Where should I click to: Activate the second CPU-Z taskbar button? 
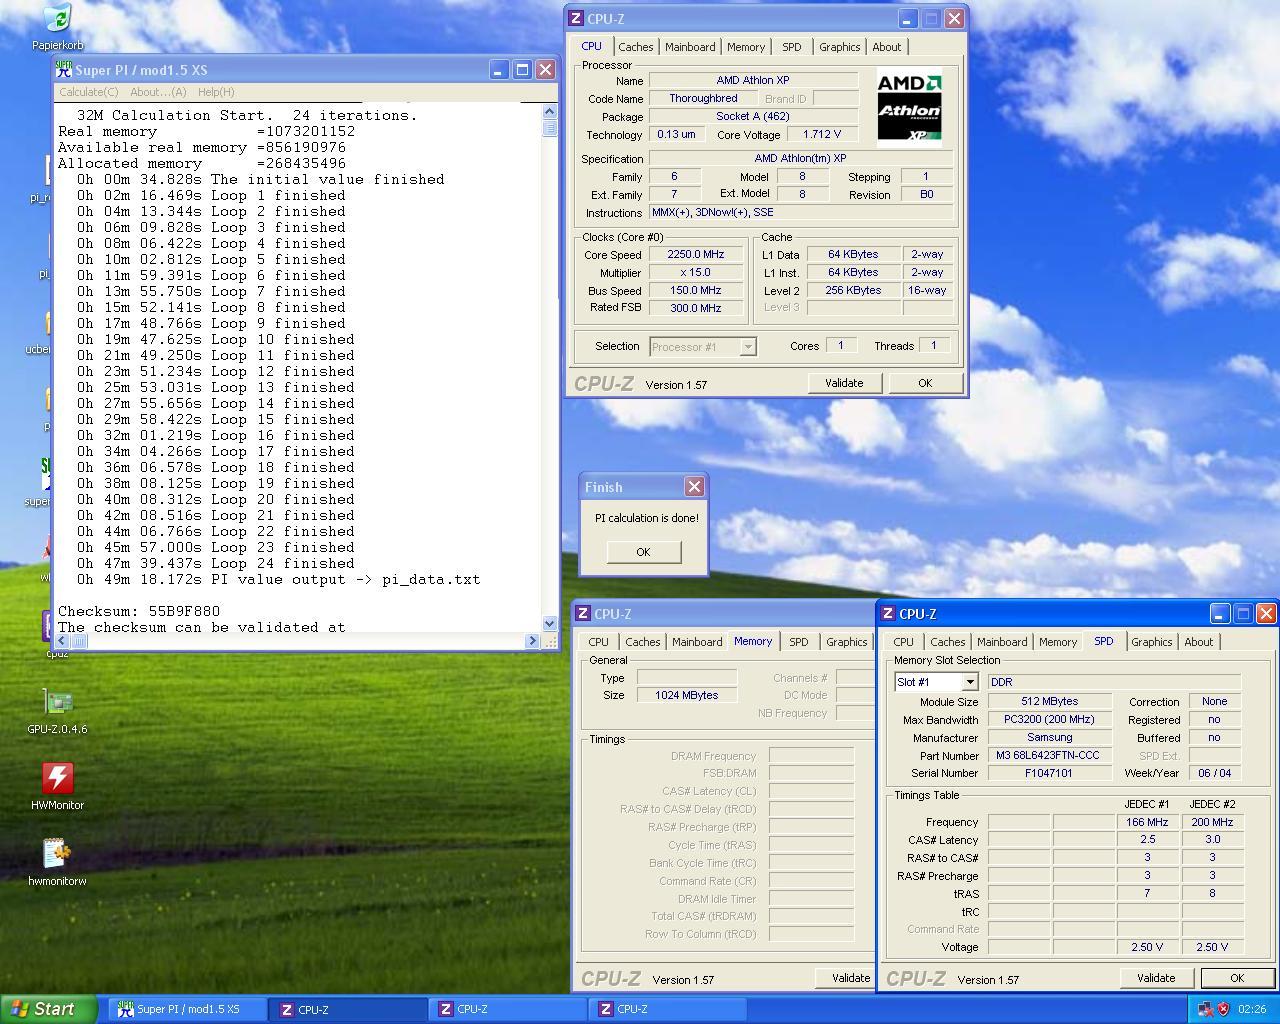click(x=509, y=1009)
